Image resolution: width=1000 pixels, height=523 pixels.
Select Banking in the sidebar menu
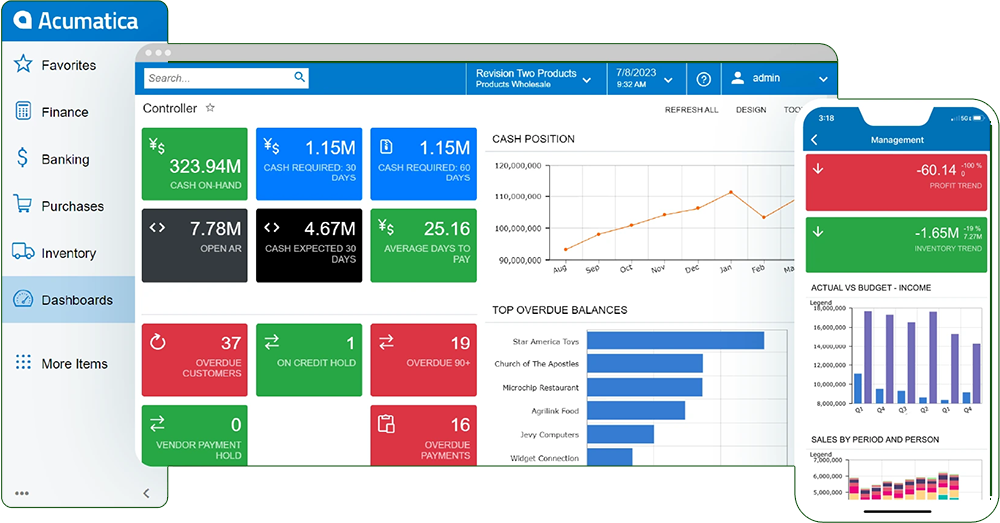point(66,159)
